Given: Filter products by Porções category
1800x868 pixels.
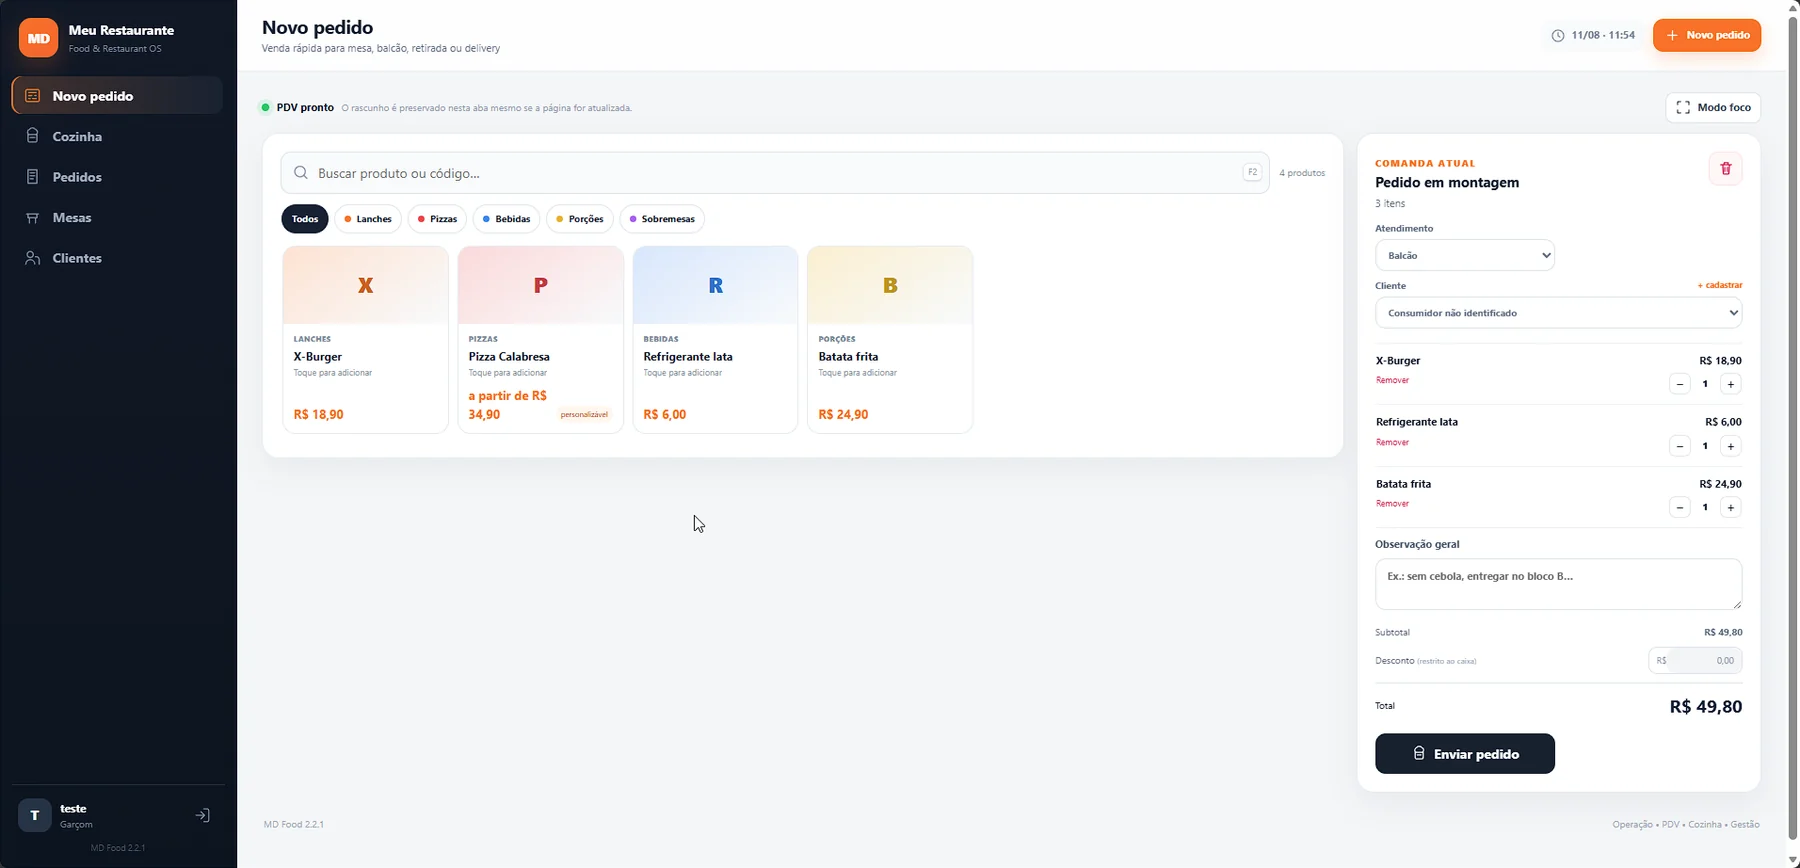Looking at the screenshot, I should 580,219.
